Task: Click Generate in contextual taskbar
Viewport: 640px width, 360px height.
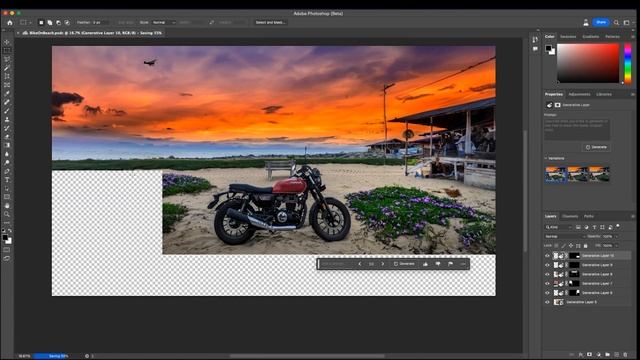Action: (404, 264)
